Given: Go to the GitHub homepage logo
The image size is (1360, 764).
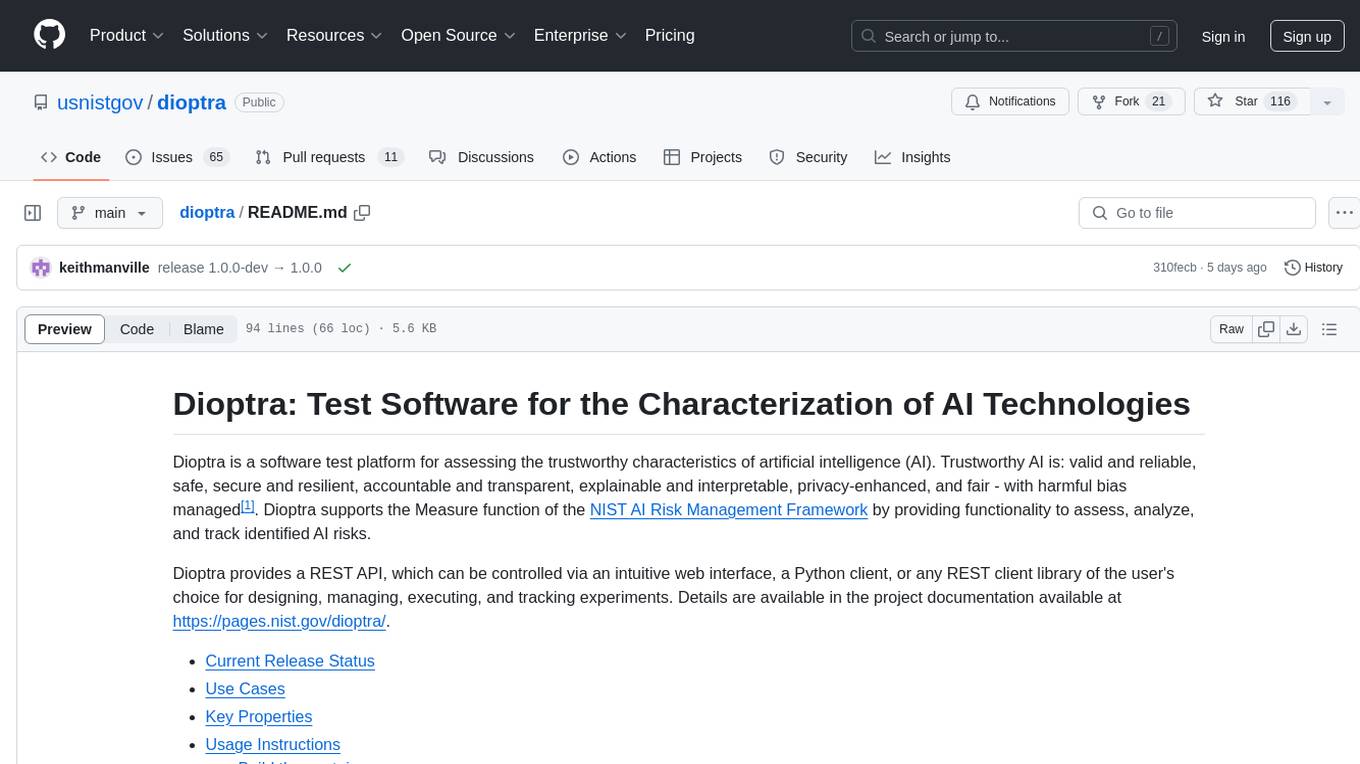Looking at the screenshot, I should point(49,35).
